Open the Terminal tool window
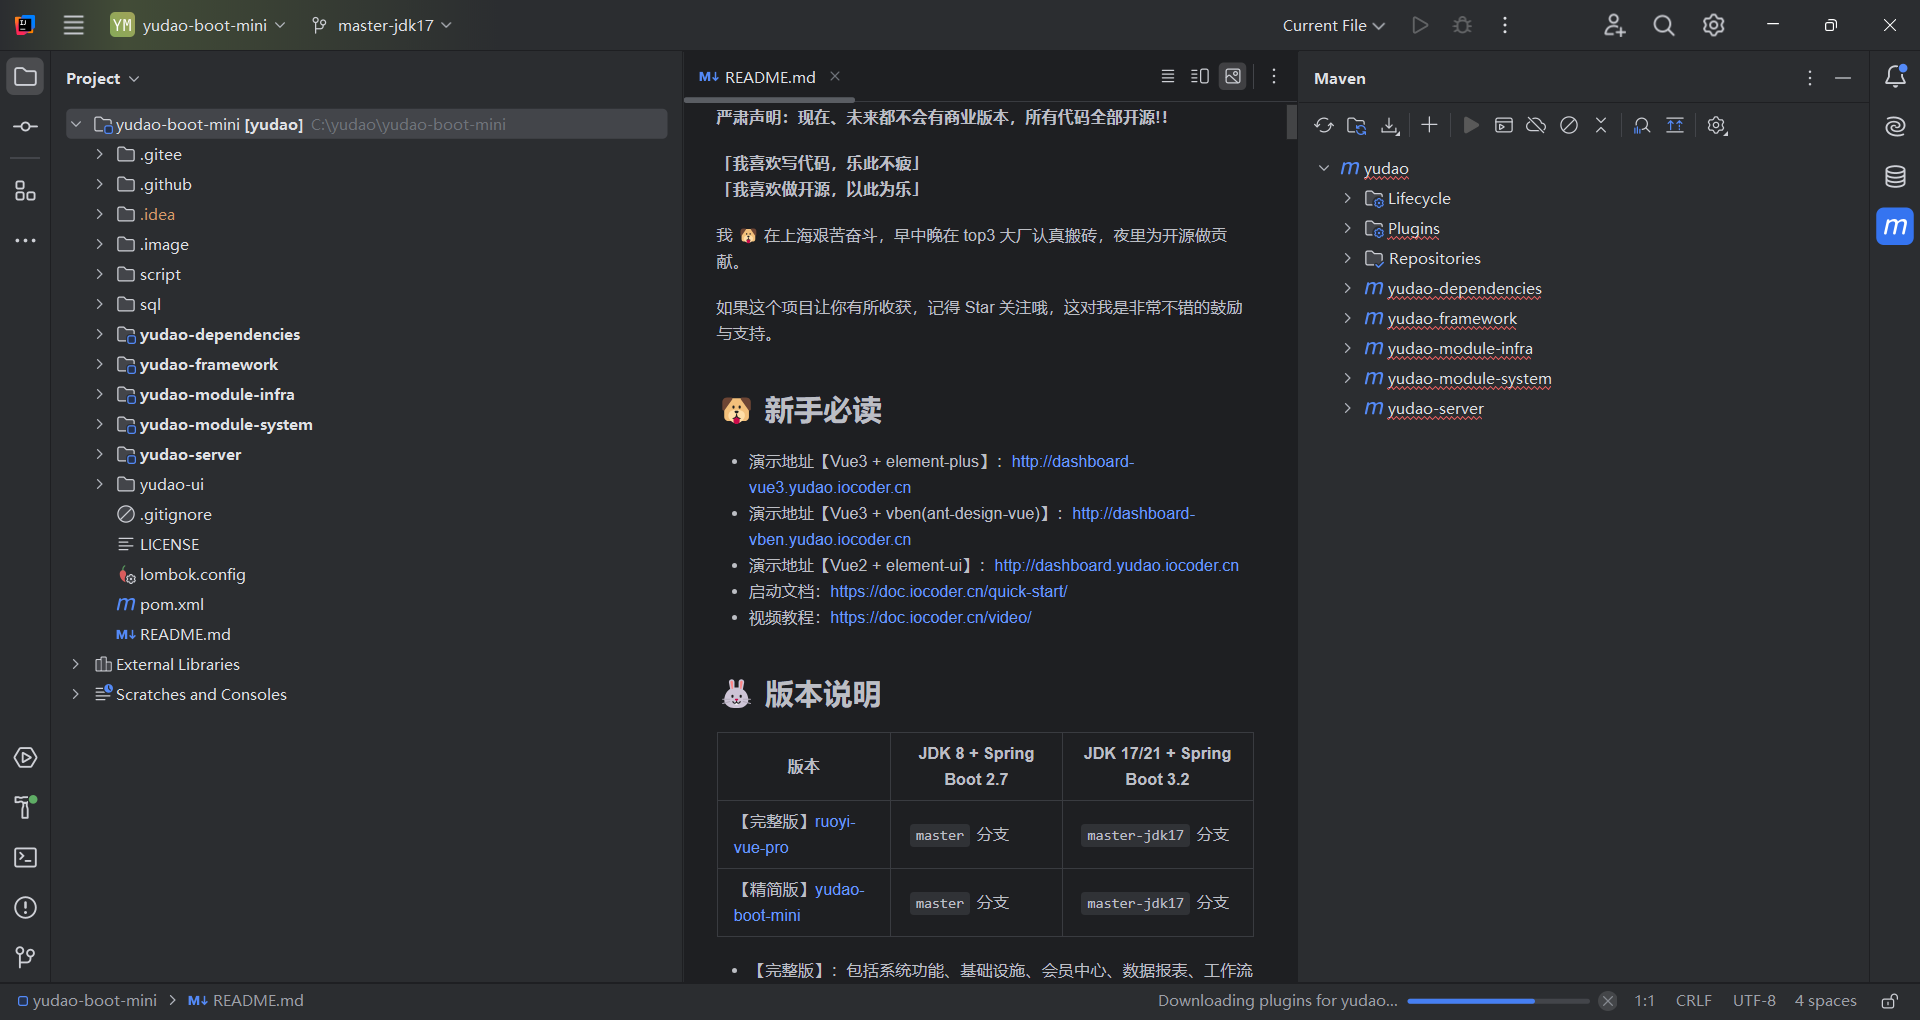 coord(26,858)
